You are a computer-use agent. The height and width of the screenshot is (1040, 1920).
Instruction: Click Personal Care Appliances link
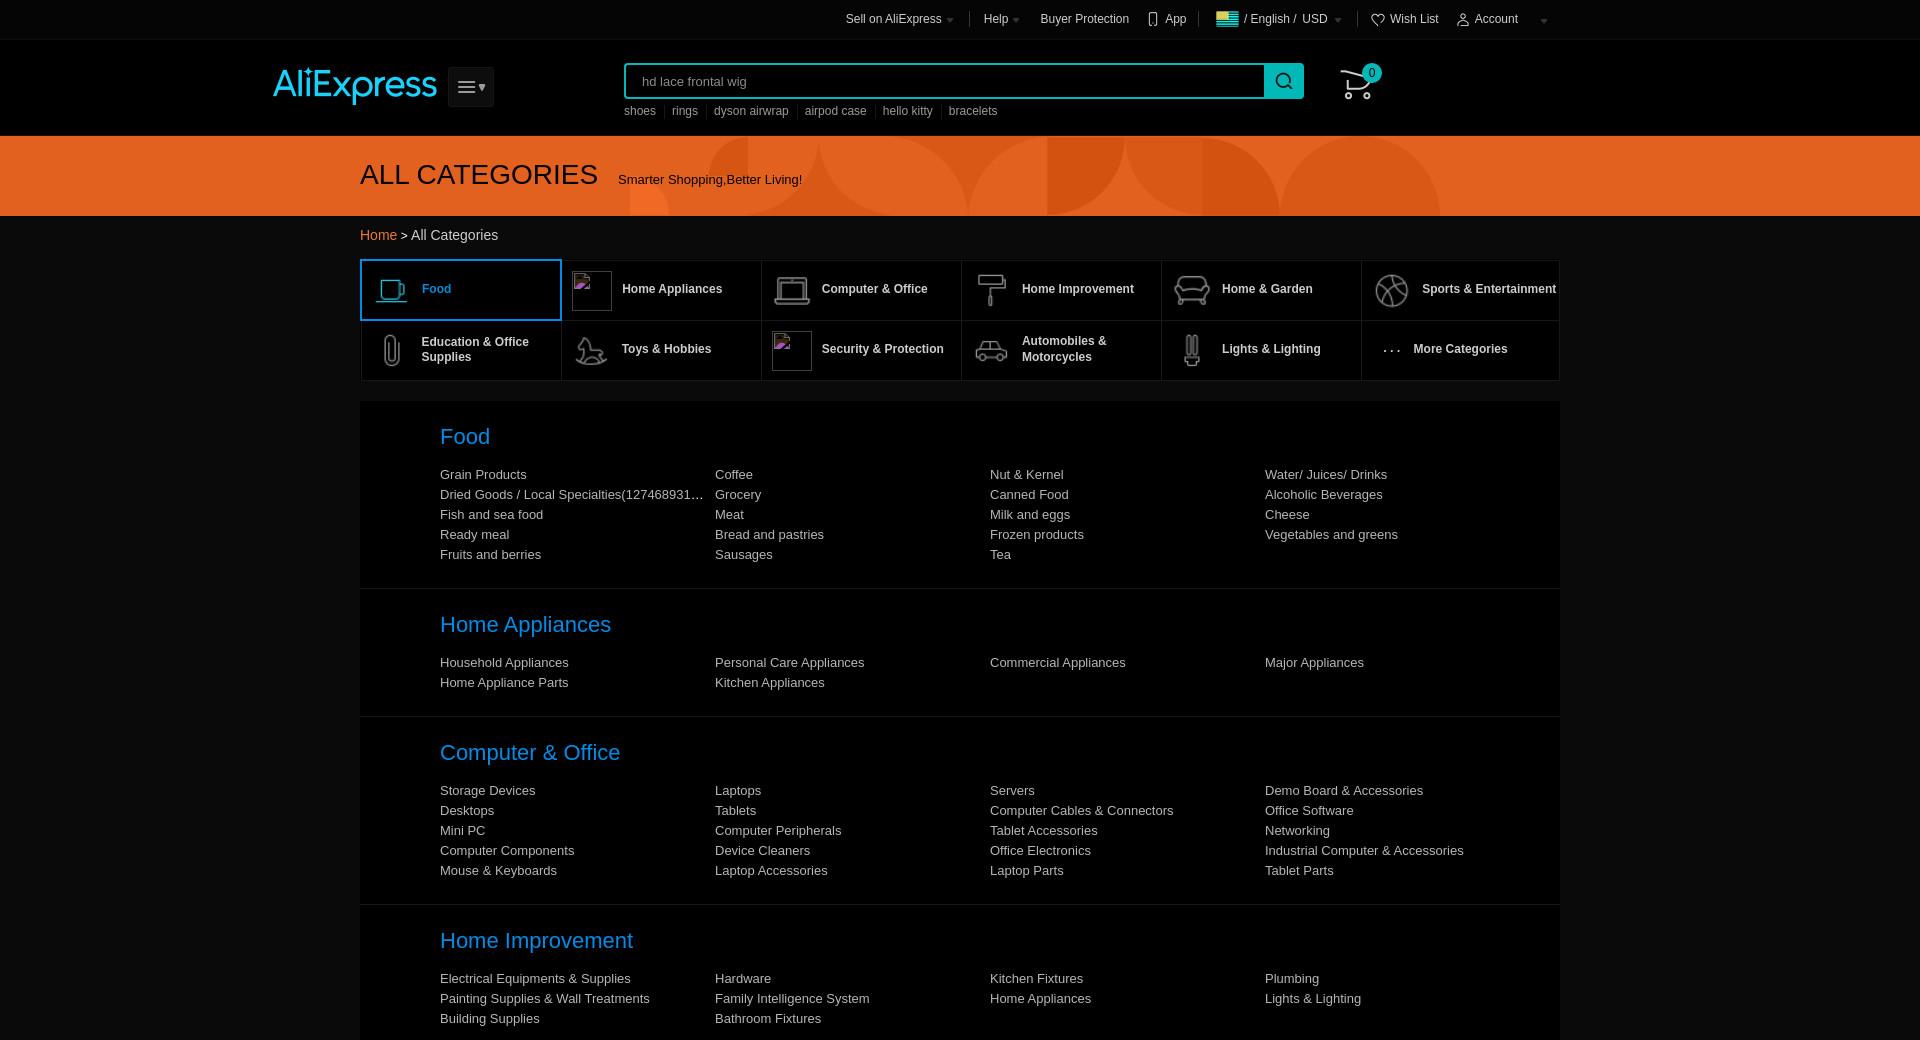[x=789, y=663]
